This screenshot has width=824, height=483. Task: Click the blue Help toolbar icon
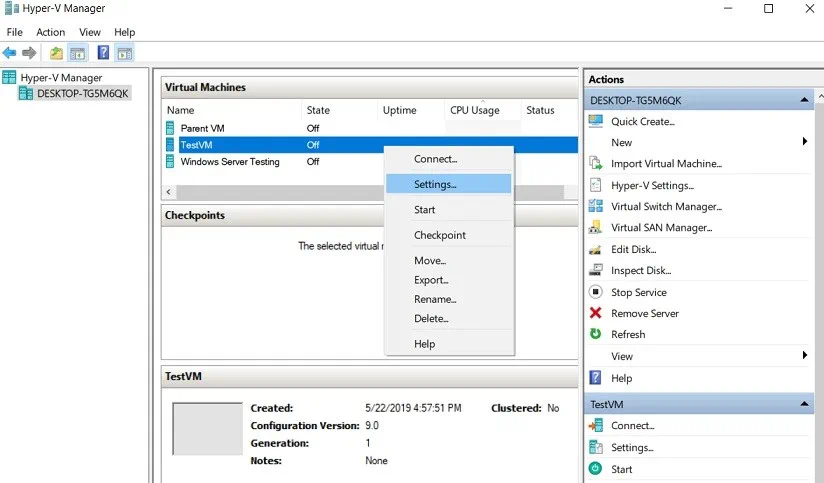tap(103, 53)
